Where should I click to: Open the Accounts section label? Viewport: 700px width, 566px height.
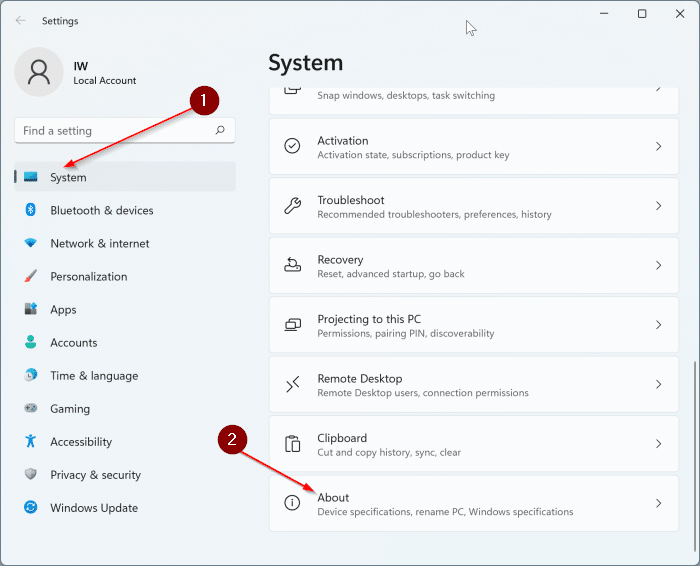tap(74, 342)
